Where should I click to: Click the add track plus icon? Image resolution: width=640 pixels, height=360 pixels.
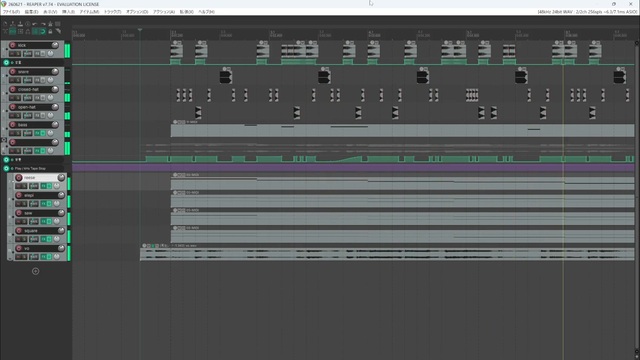point(36,271)
